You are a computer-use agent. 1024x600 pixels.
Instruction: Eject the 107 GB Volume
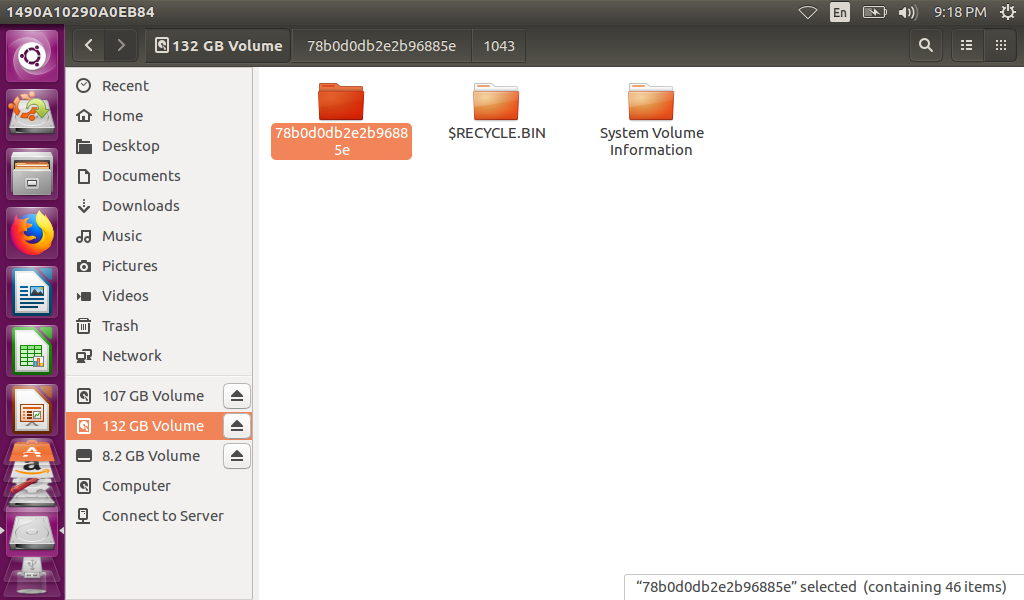point(236,396)
